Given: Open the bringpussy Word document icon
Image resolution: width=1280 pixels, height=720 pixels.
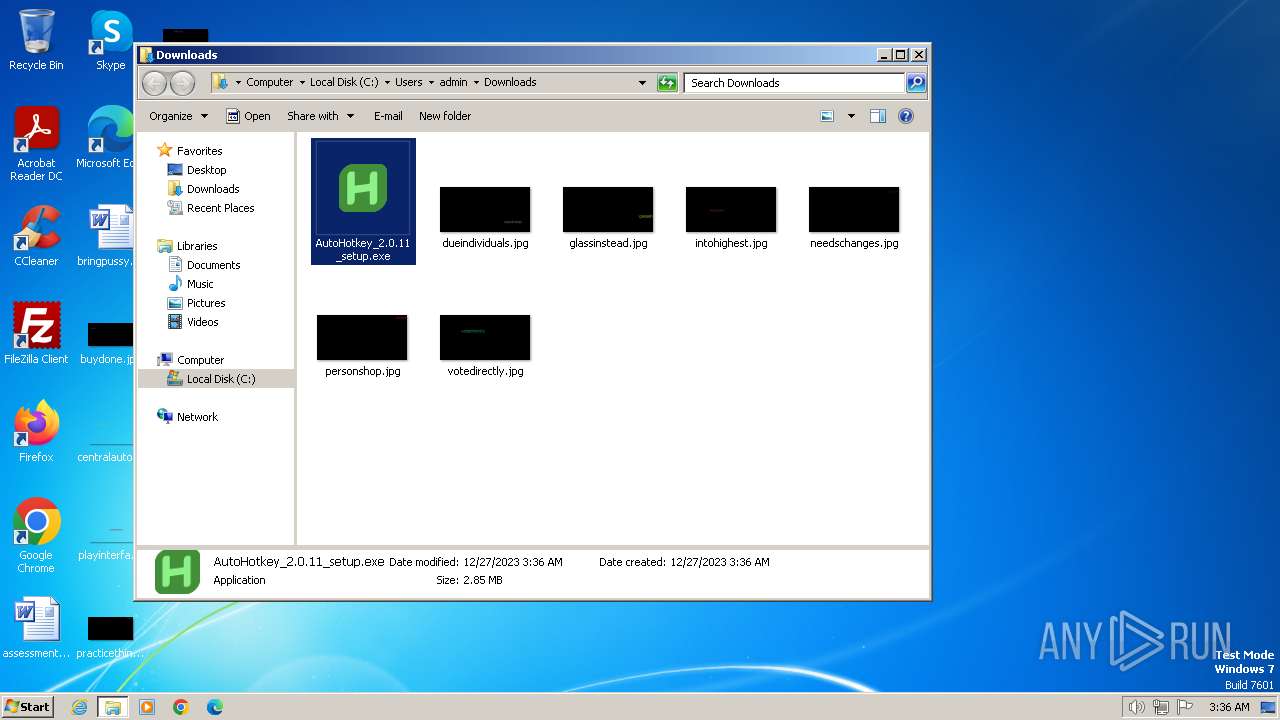Looking at the screenshot, I should (106, 236).
